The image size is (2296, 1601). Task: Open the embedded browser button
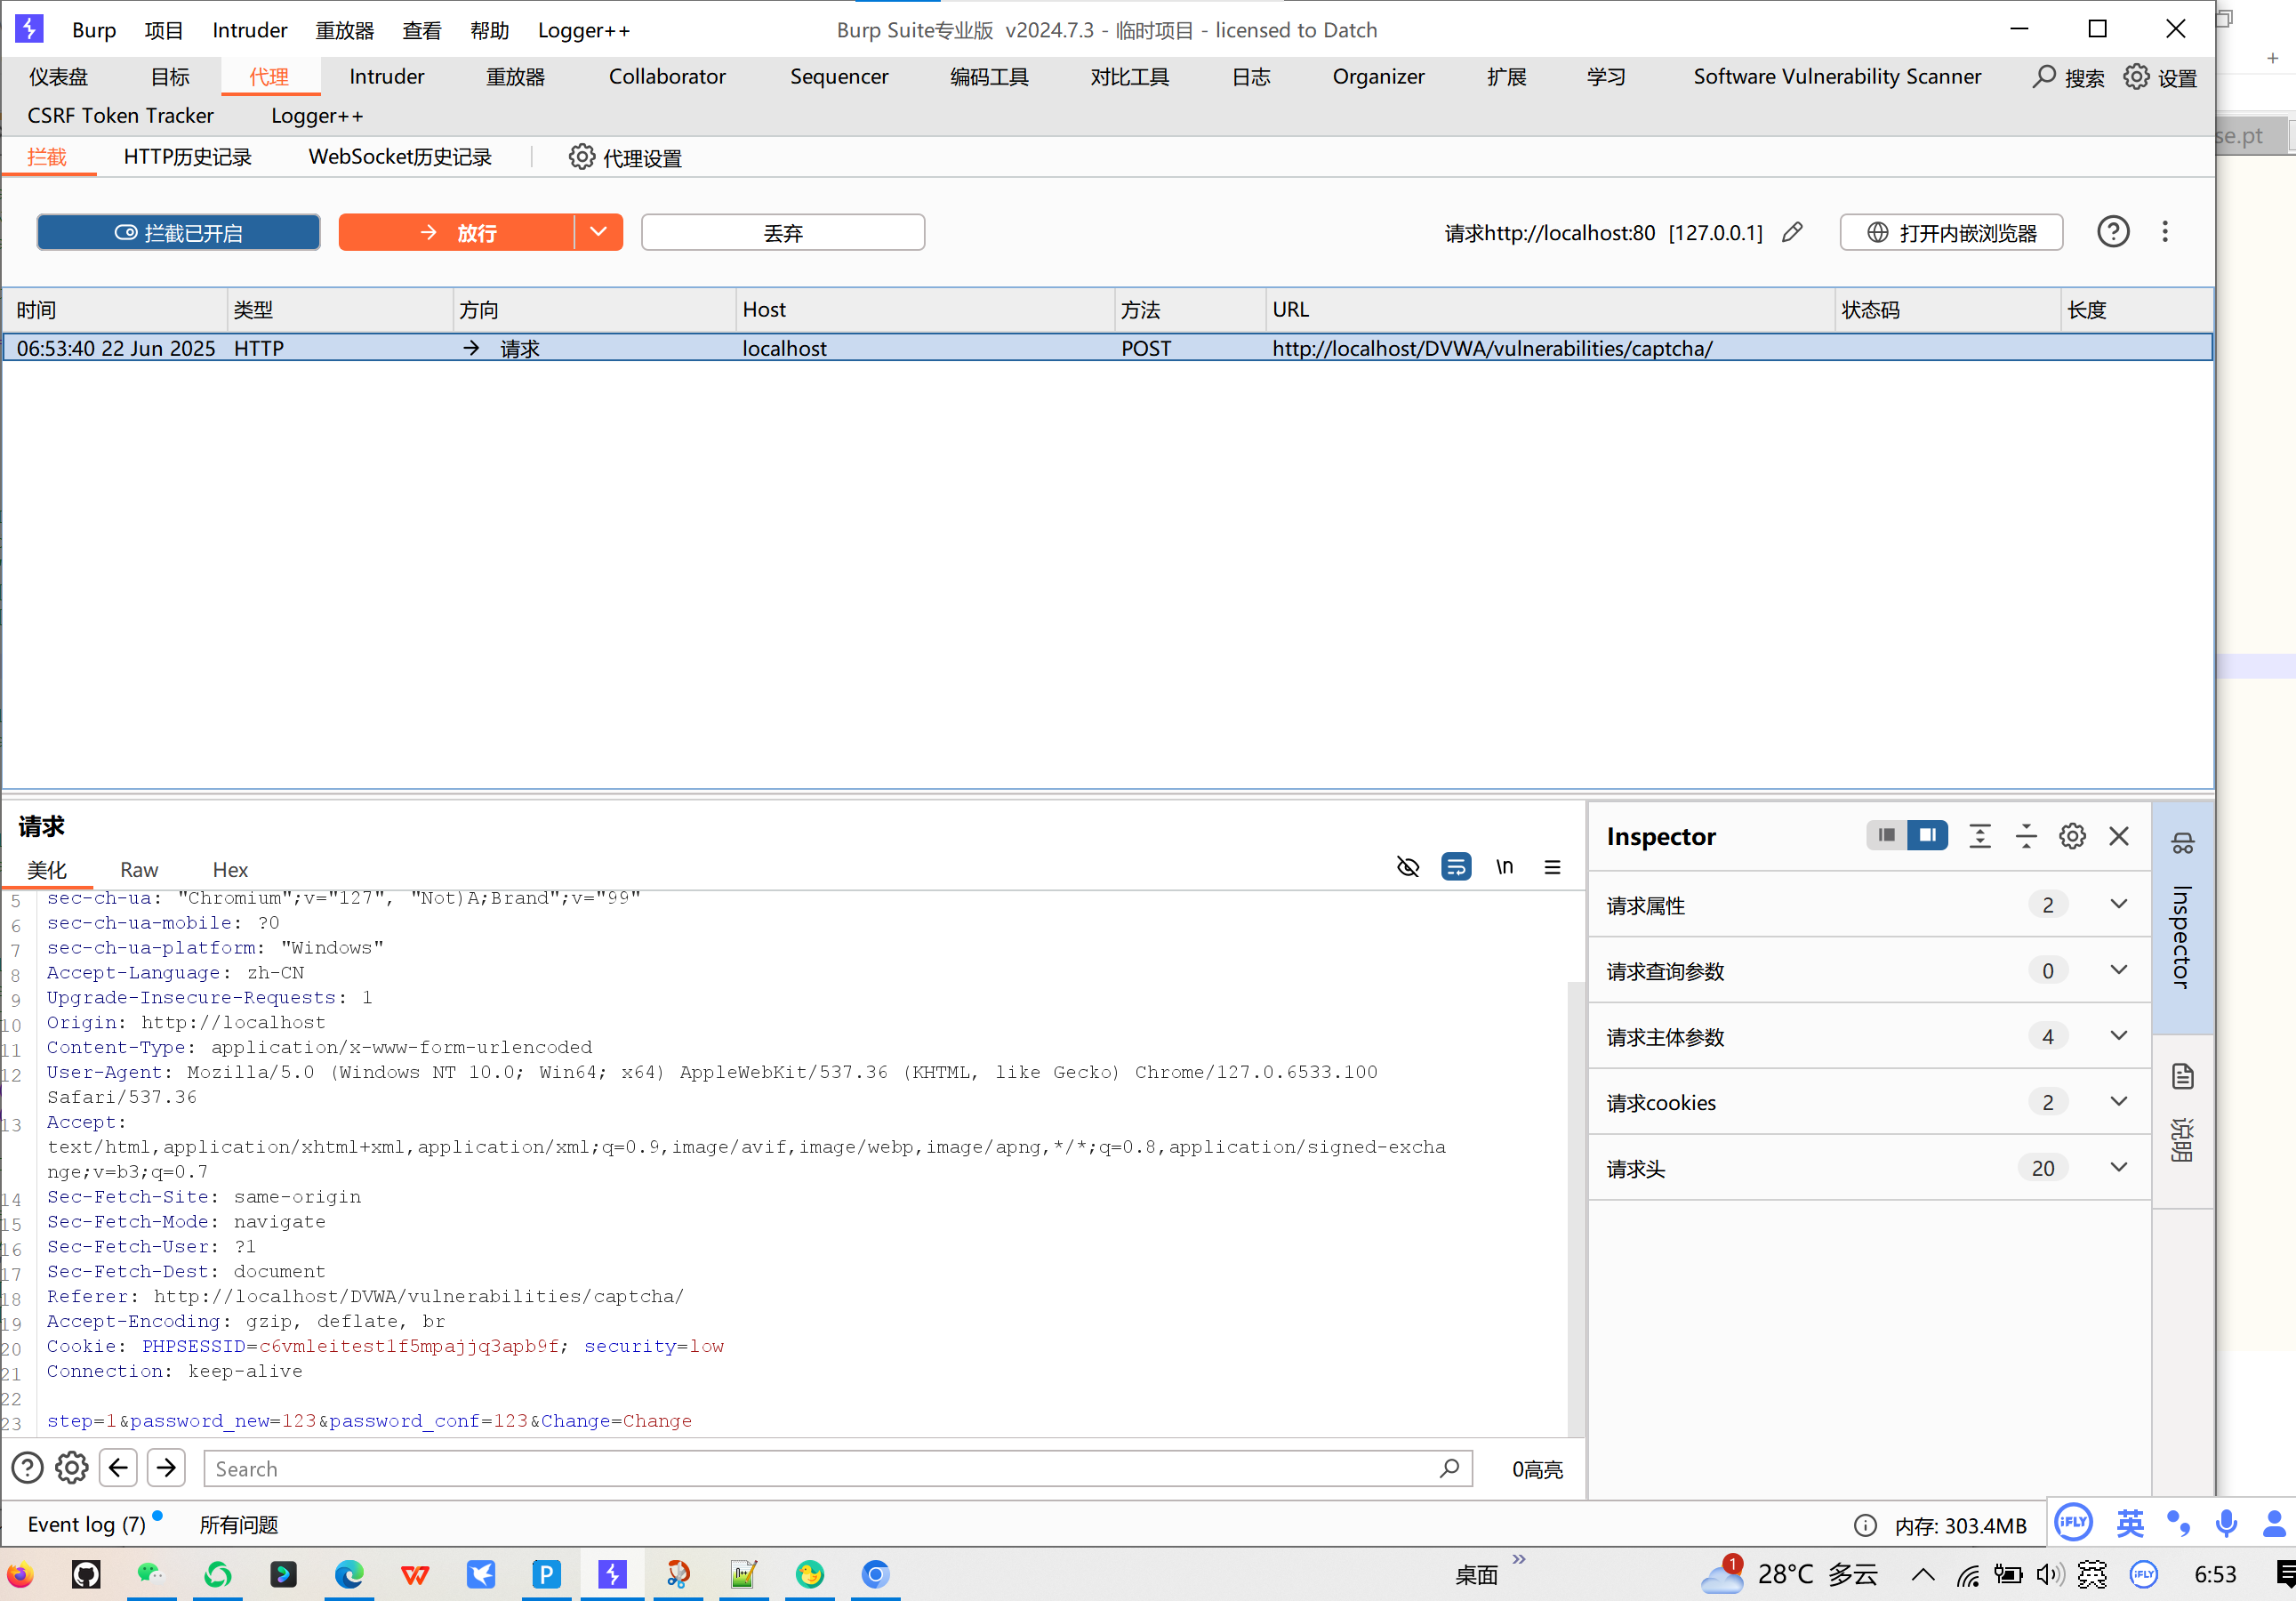click(x=1951, y=232)
